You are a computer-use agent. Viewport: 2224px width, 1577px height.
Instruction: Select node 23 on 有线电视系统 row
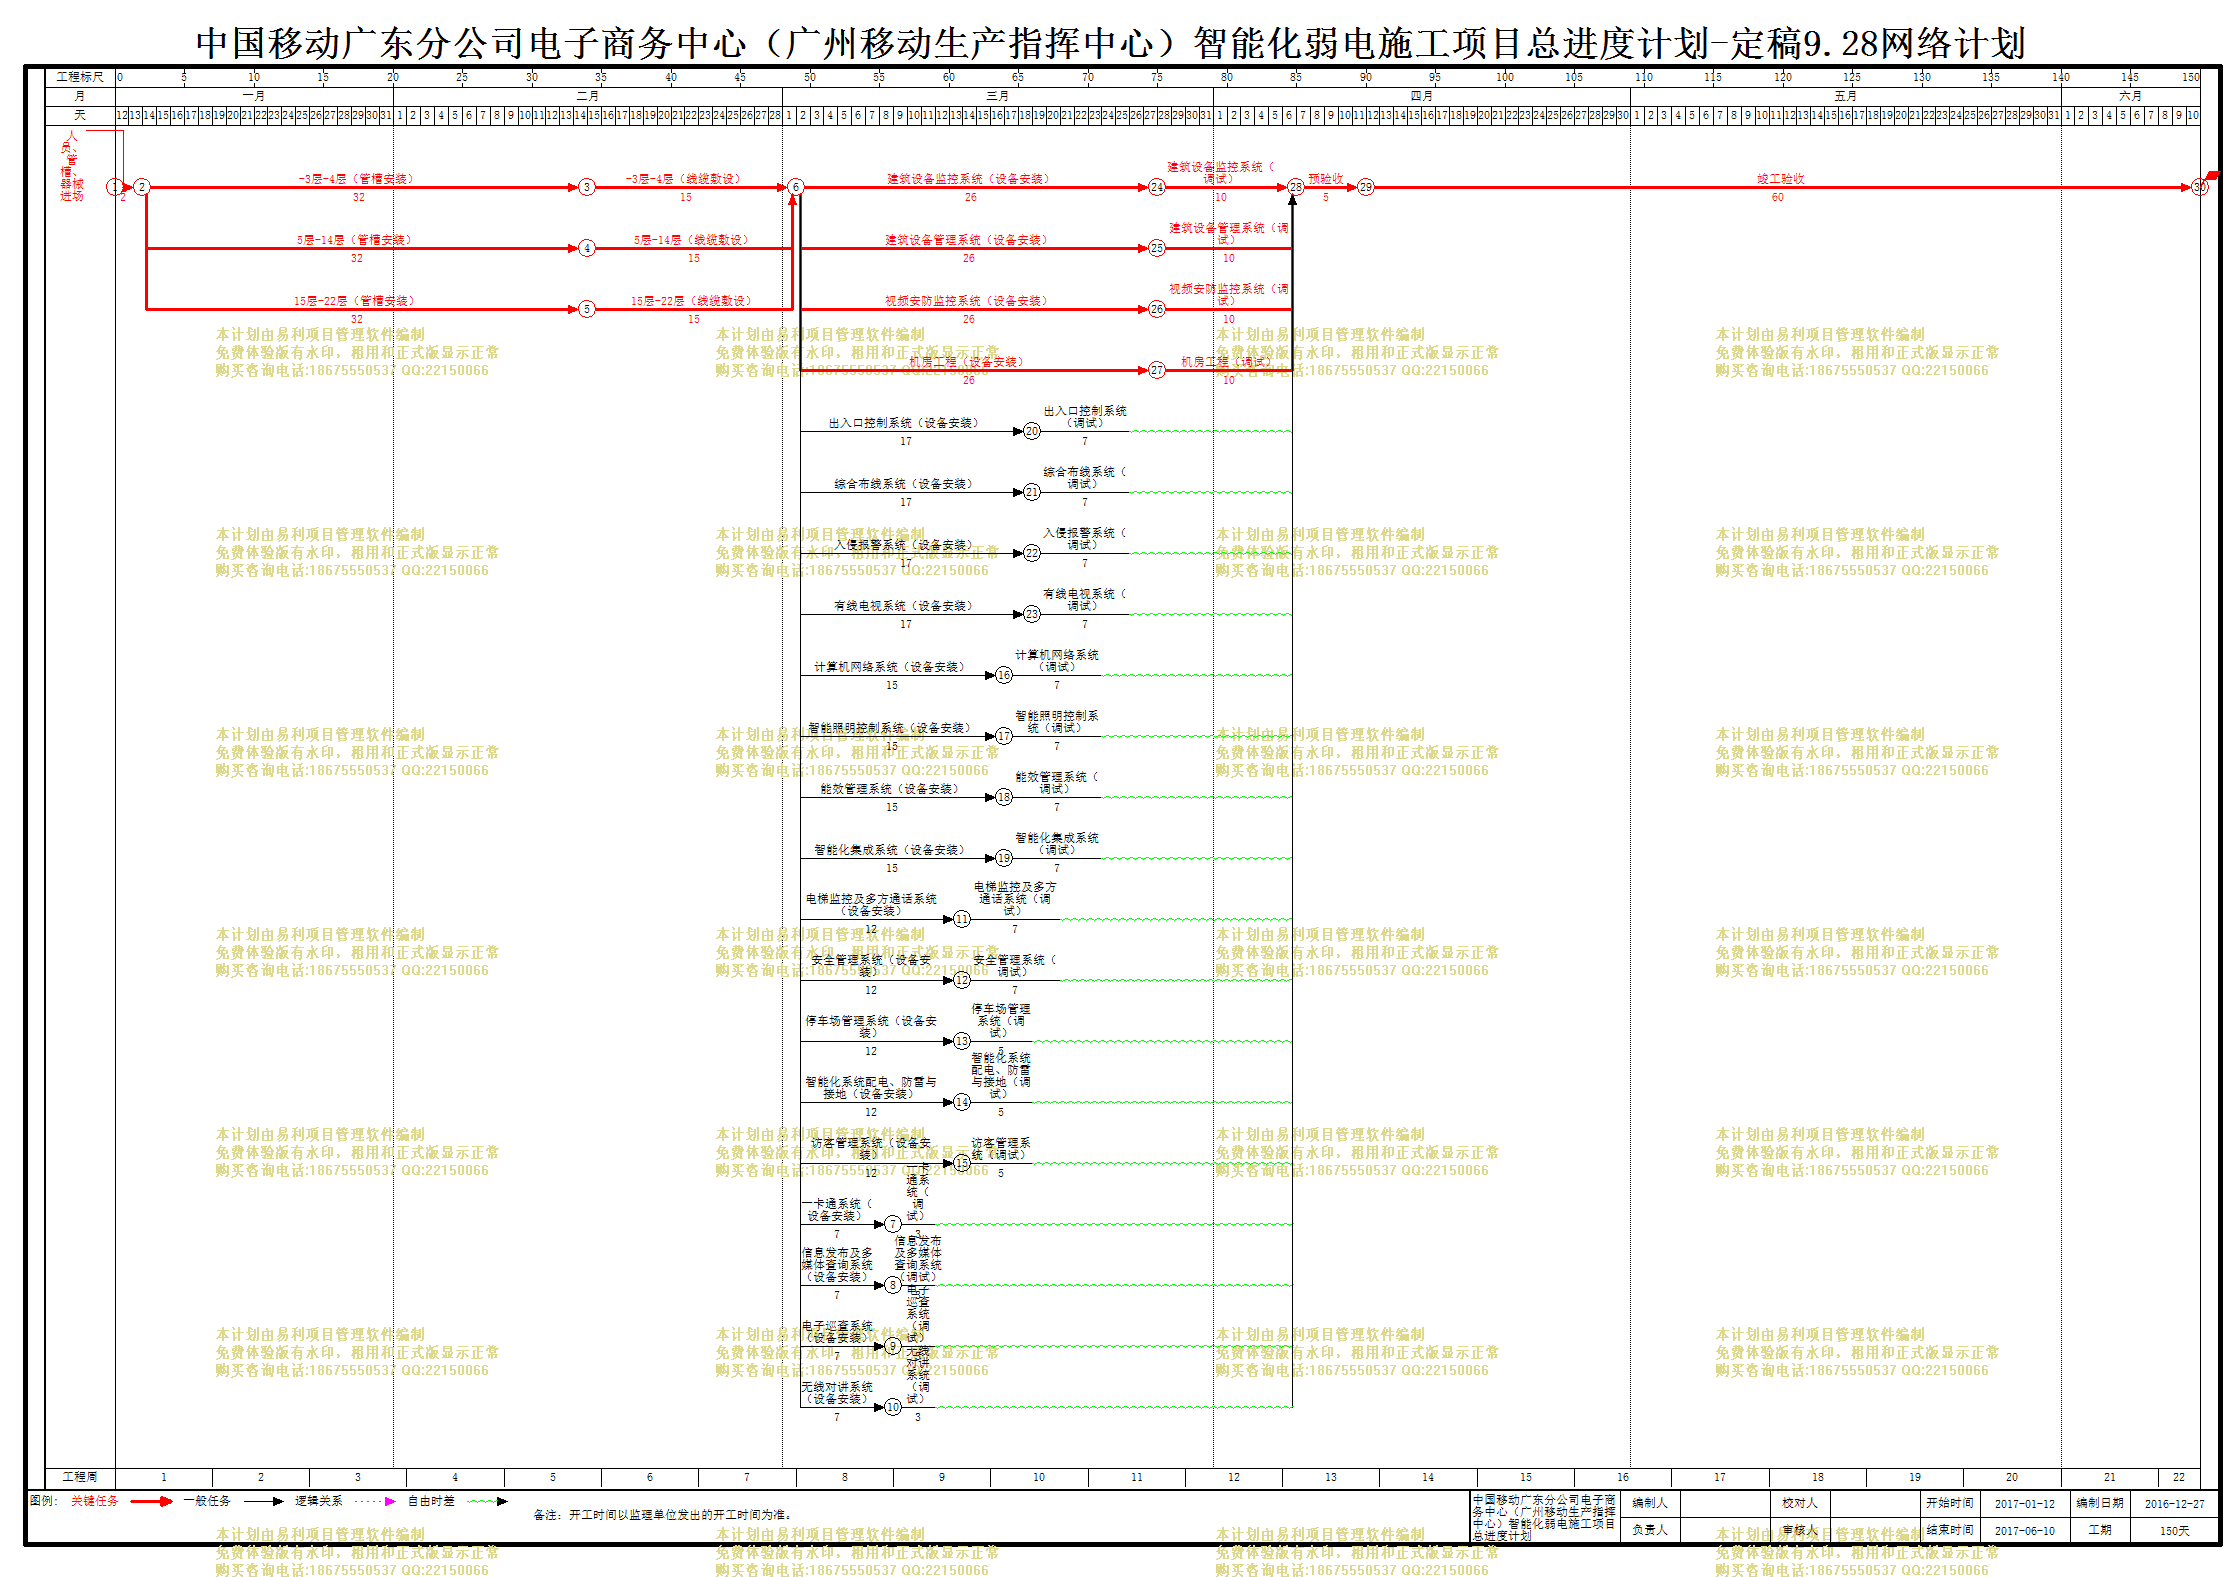click(1032, 614)
